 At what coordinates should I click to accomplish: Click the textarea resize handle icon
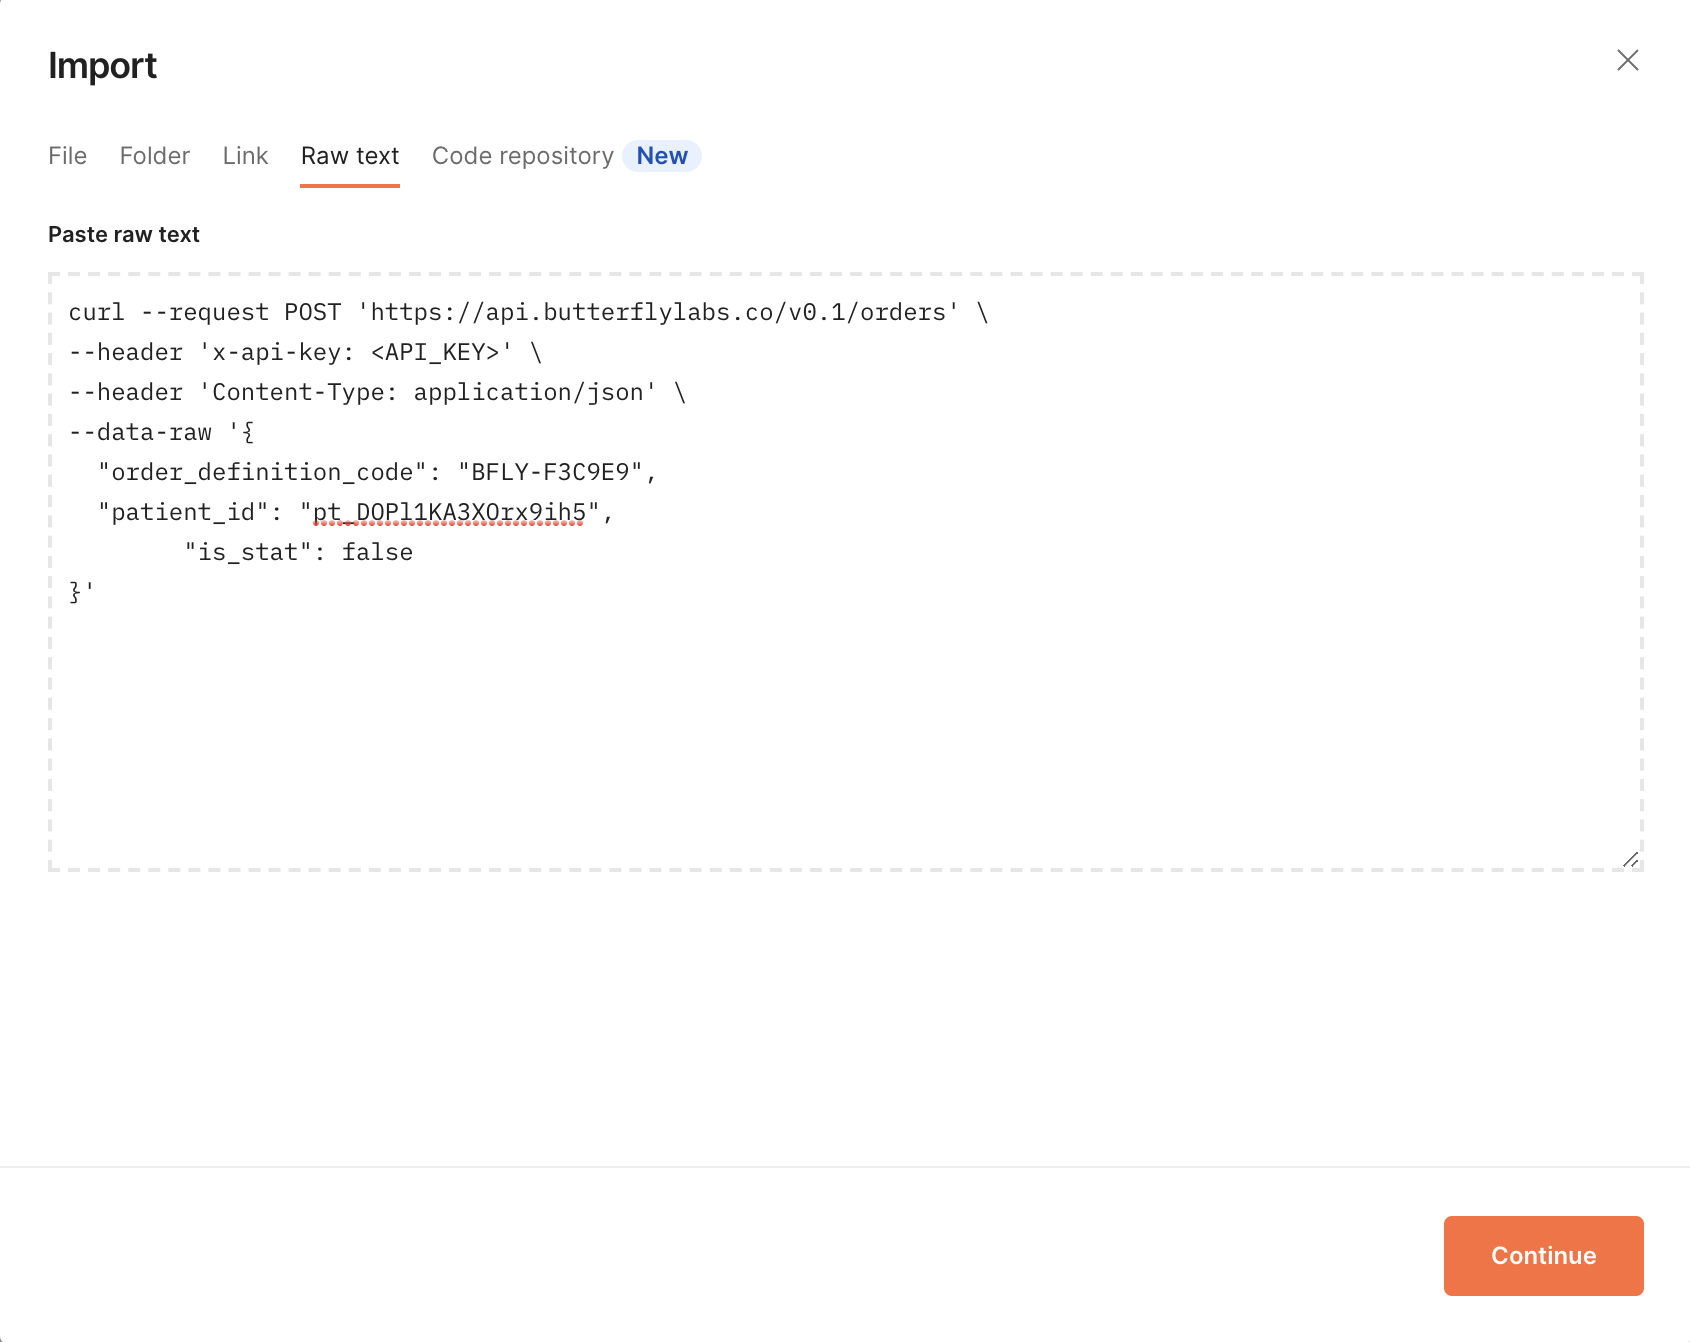tap(1630, 859)
